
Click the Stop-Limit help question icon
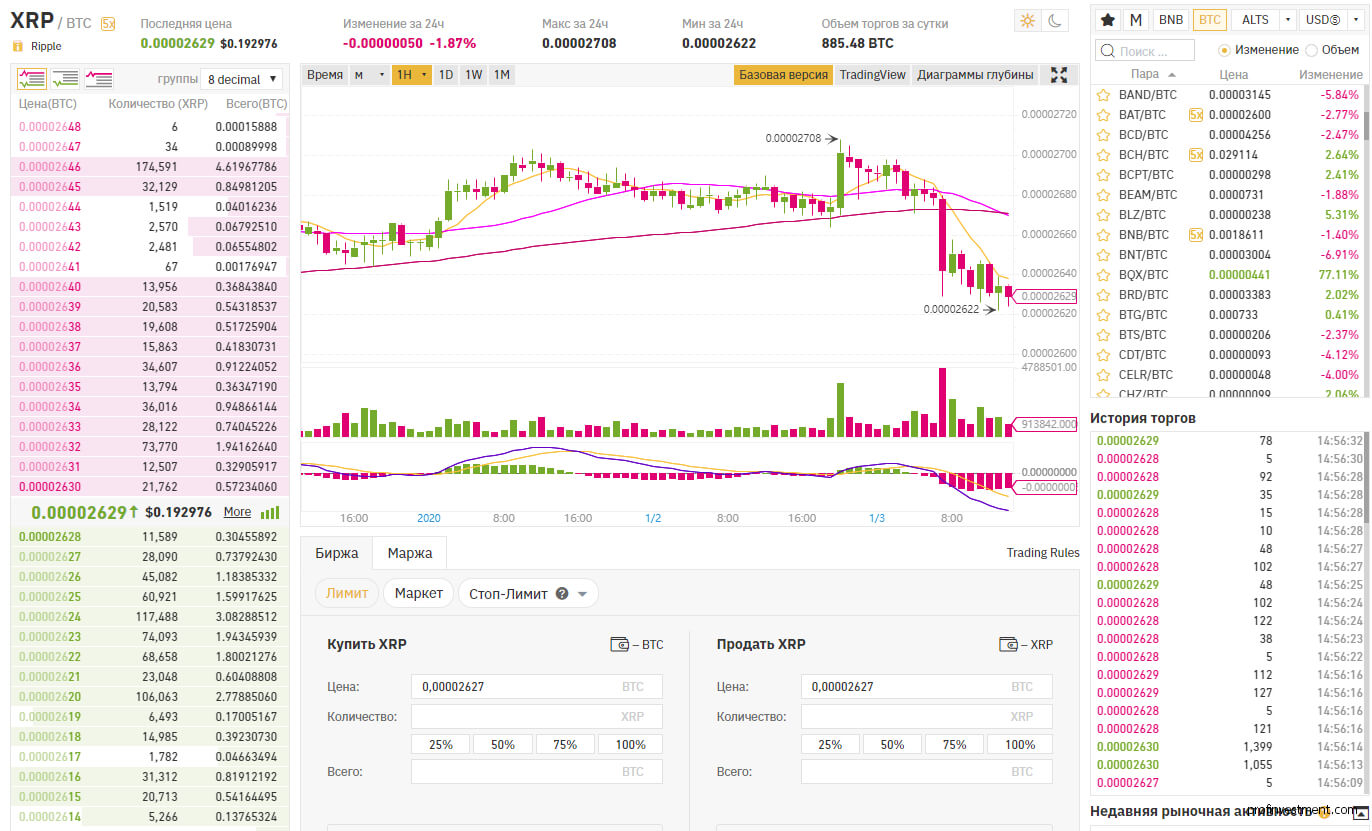(x=562, y=593)
